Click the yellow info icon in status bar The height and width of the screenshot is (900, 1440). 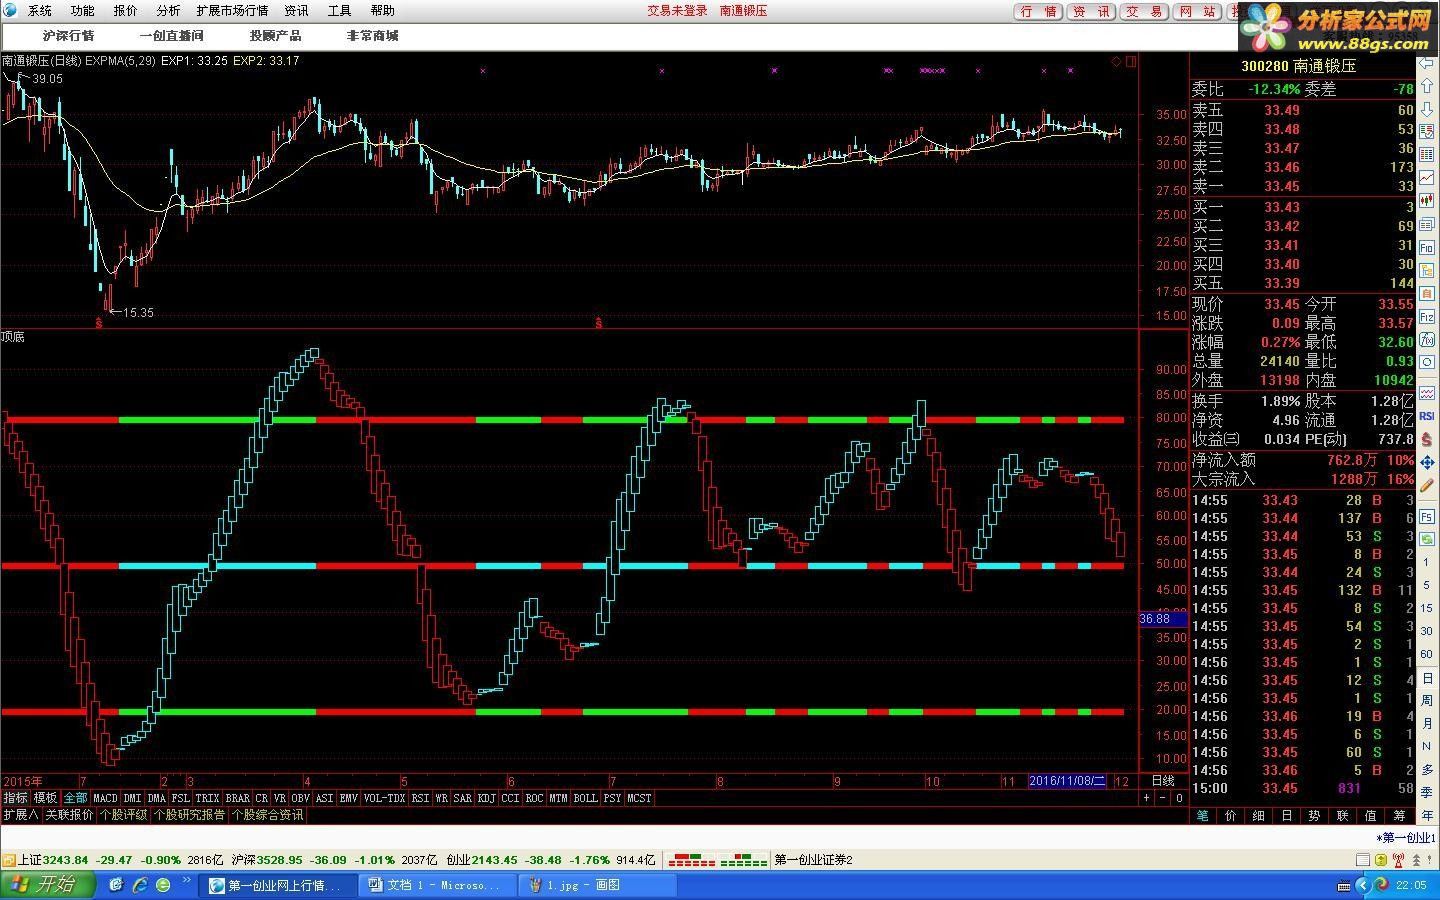[x=1379, y=859]
